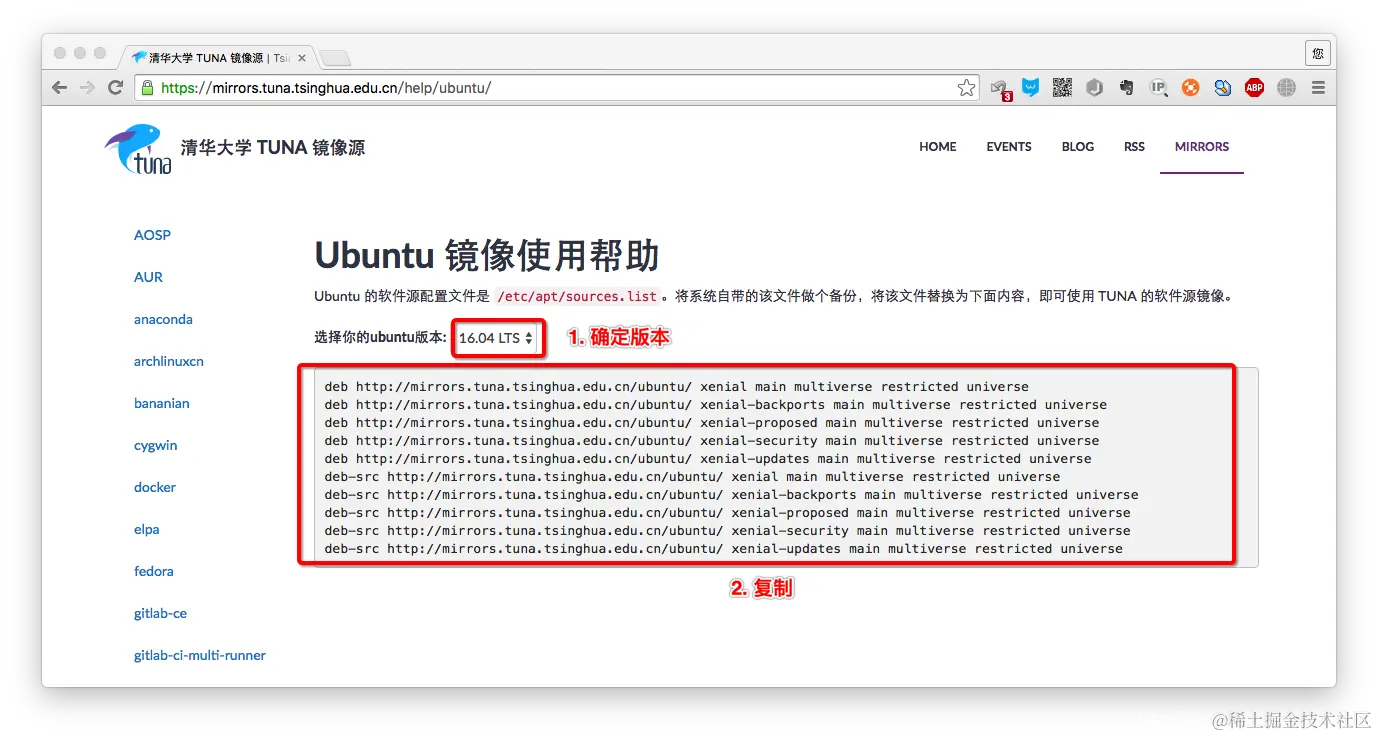This screenshot has height=737, width=1378.
Task: Open the fedora sidebar link
Action: 154,571
